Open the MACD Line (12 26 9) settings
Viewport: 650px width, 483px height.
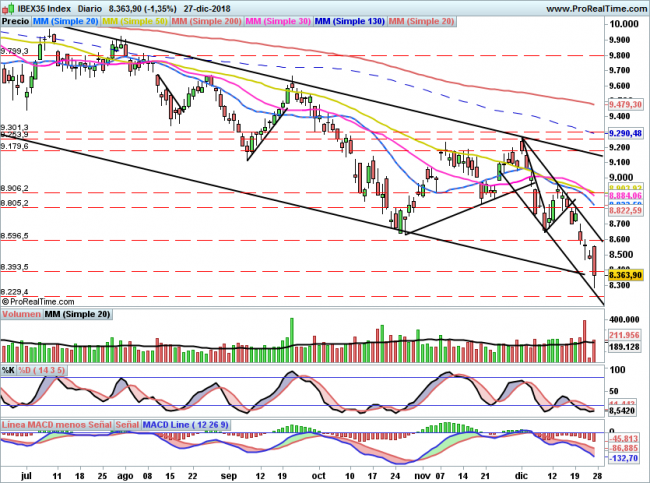(186, 425)
